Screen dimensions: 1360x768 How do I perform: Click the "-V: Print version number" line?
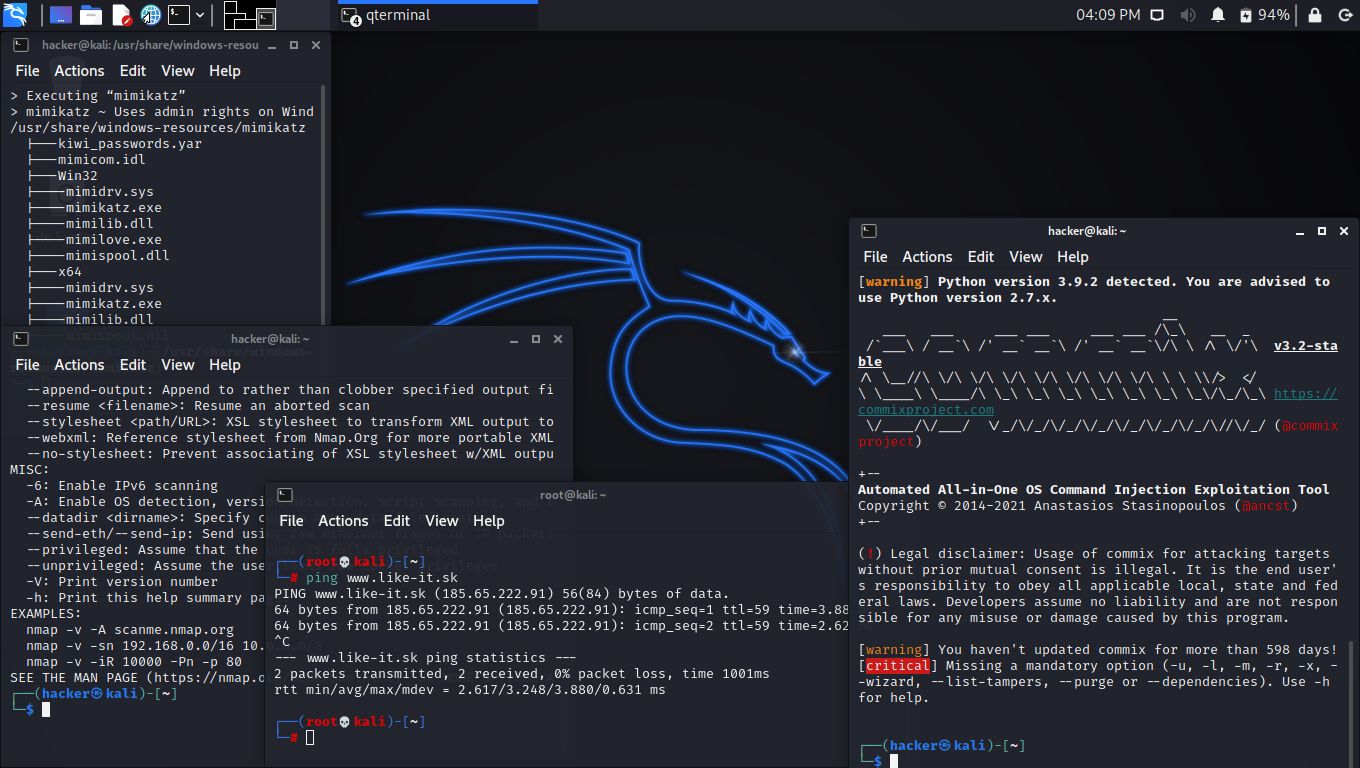click(122, 582)
